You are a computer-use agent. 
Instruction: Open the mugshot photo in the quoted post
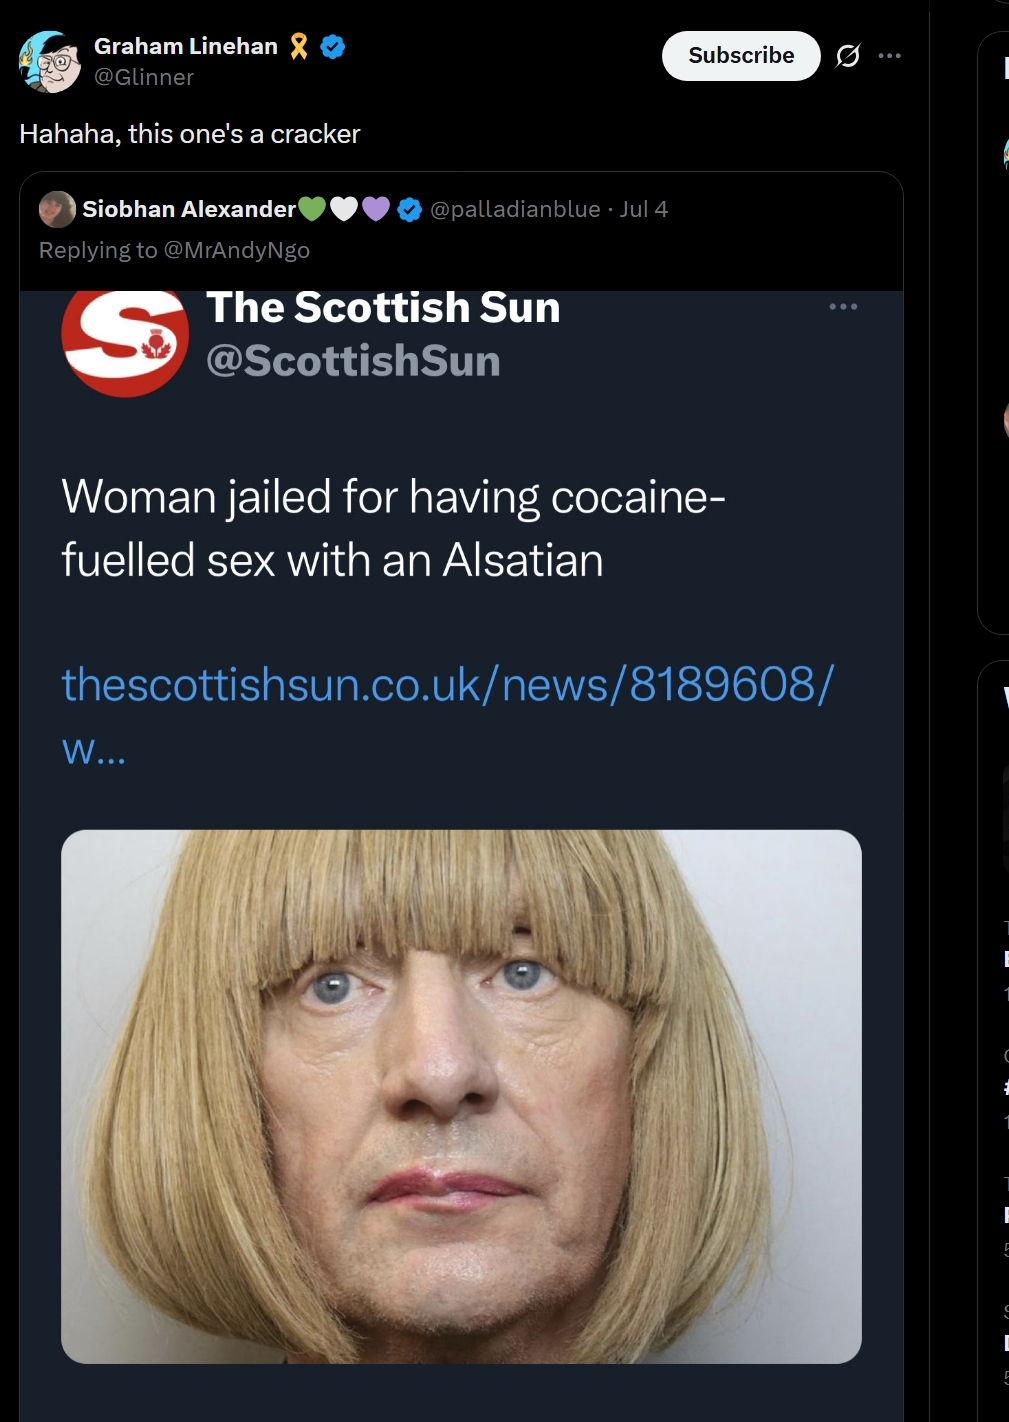click(461, 1096)
